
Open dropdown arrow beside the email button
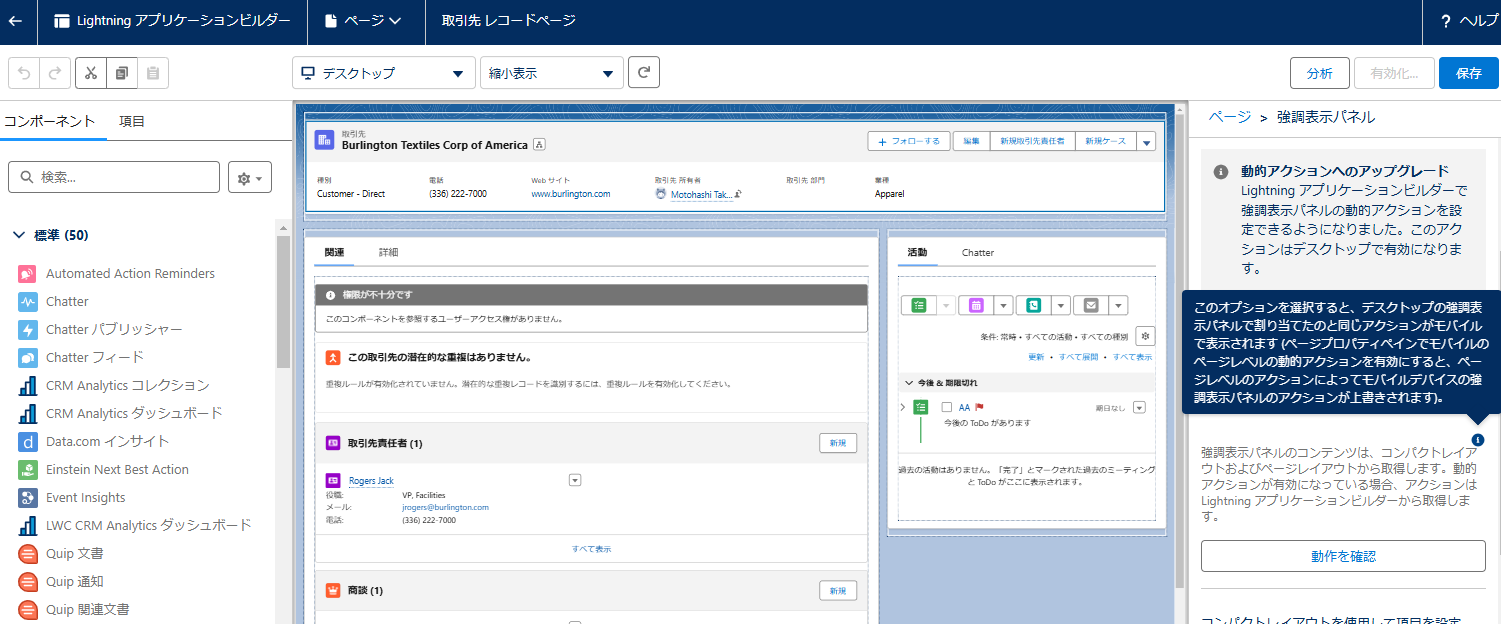tap(1118, 306)
